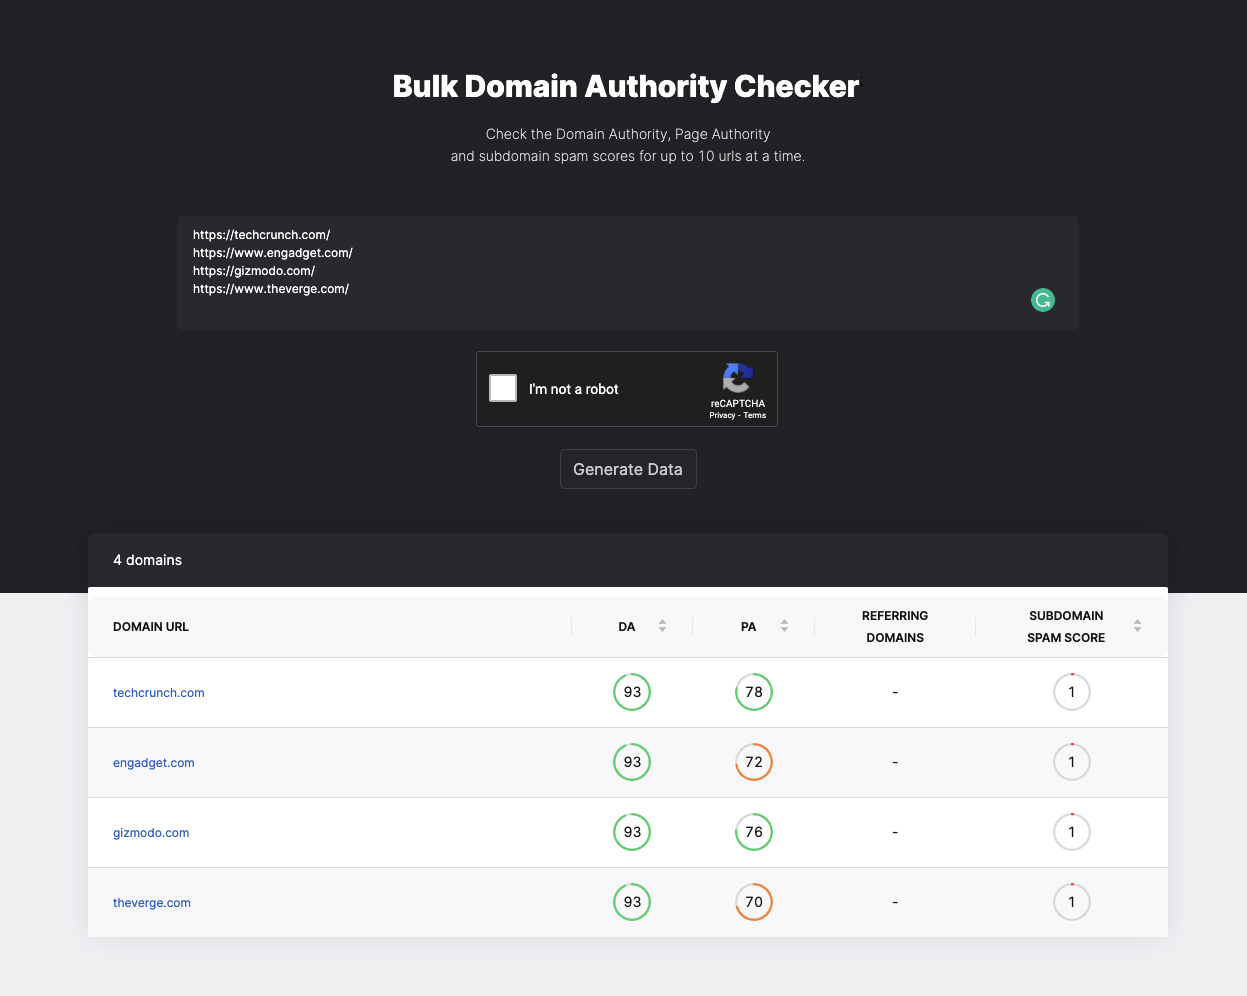The height and width of the screenshot is (996, 1247).
Task: Click techcrunch.com spam score circle
Action: (1071, 692)
